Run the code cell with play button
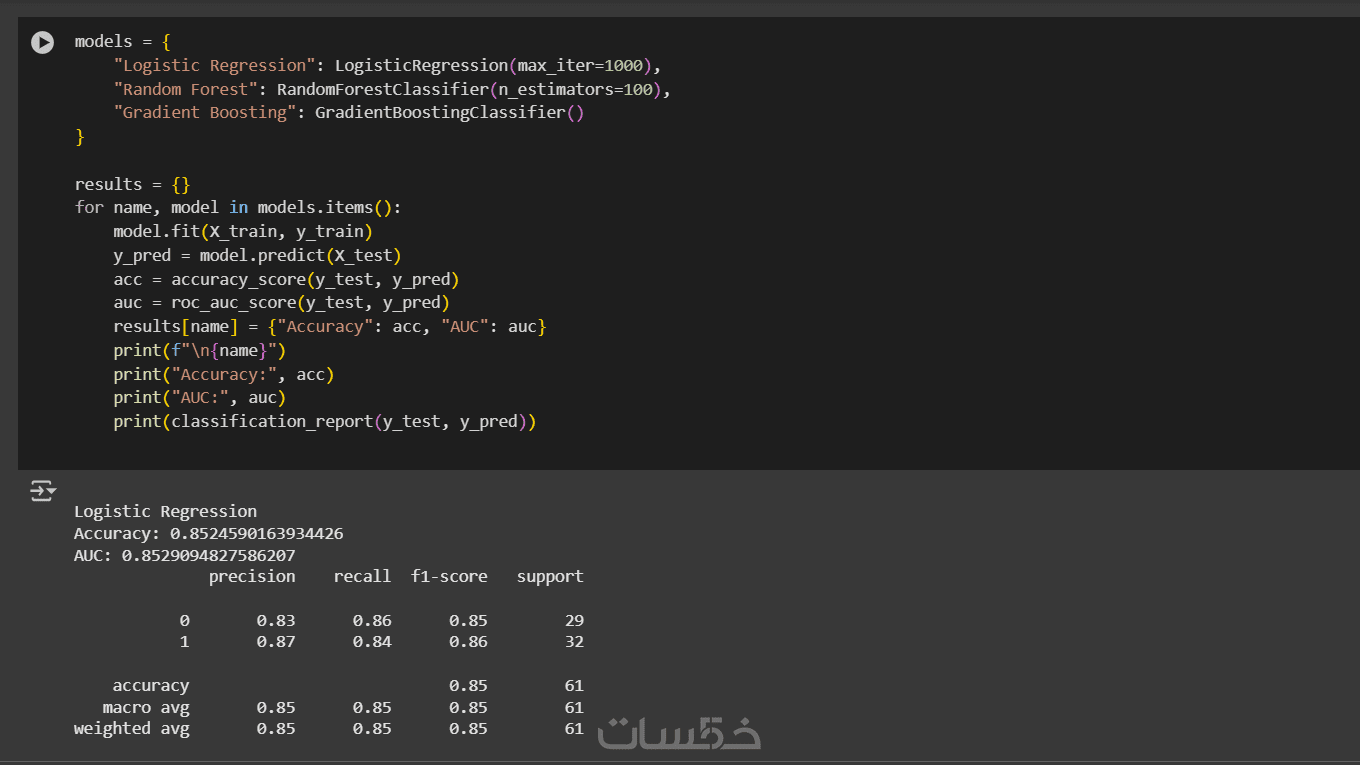This screenshot has height=765, width=1360. 42,42
